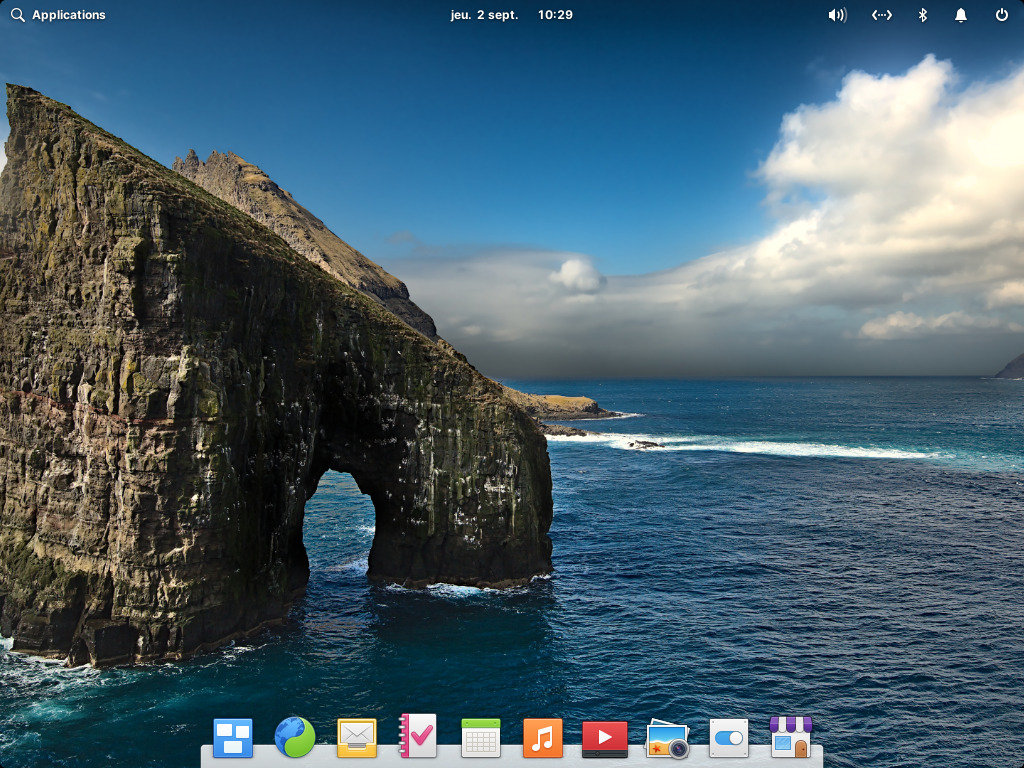Open the Bluetooth indicator menu
Viewport: 1024px width, 768px height.
pos(923,15)
